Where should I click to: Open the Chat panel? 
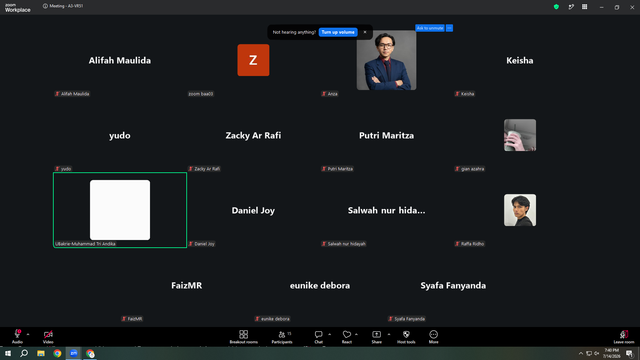(318, 337)
